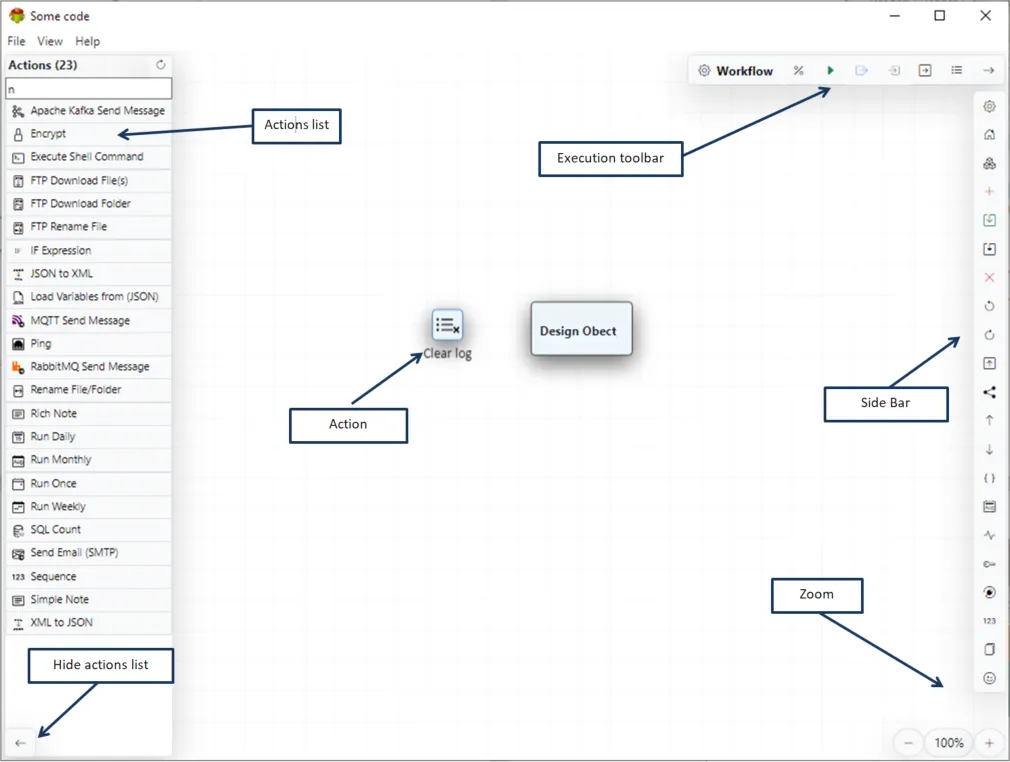
Task: Select the Execute Shell Command action
Action: tap(87, 157)
